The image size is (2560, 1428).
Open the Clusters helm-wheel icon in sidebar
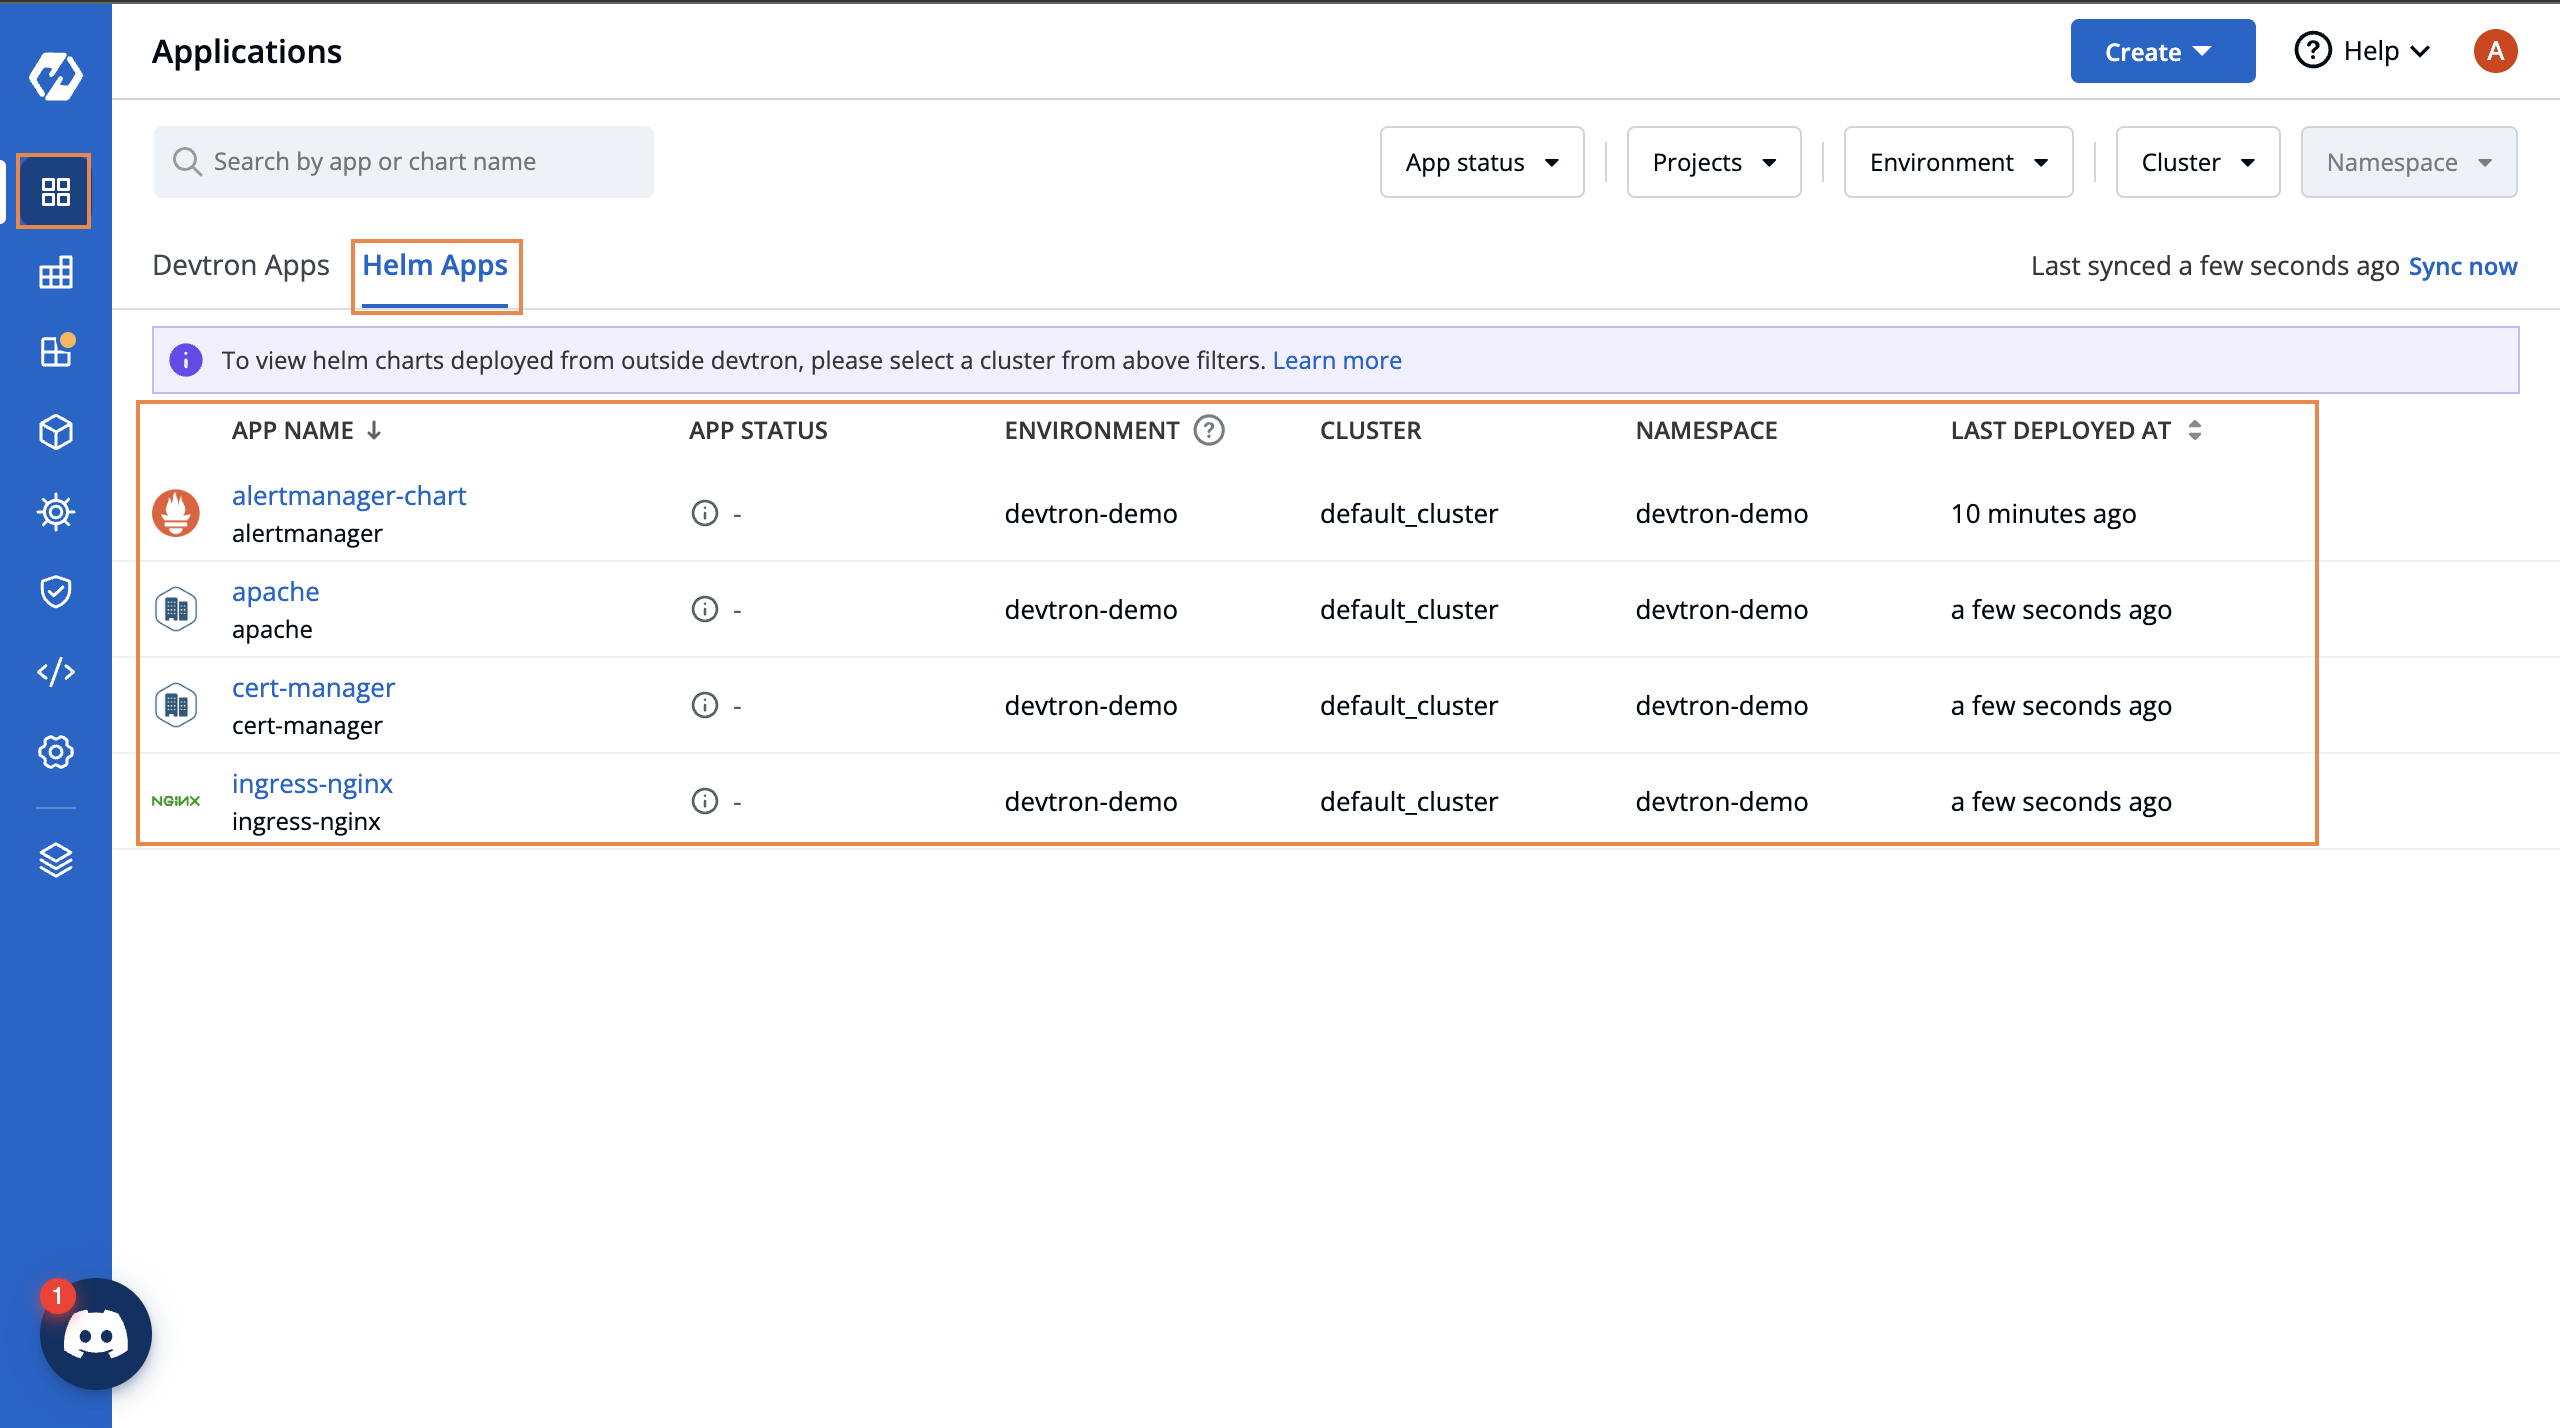[x=55, y=511]
